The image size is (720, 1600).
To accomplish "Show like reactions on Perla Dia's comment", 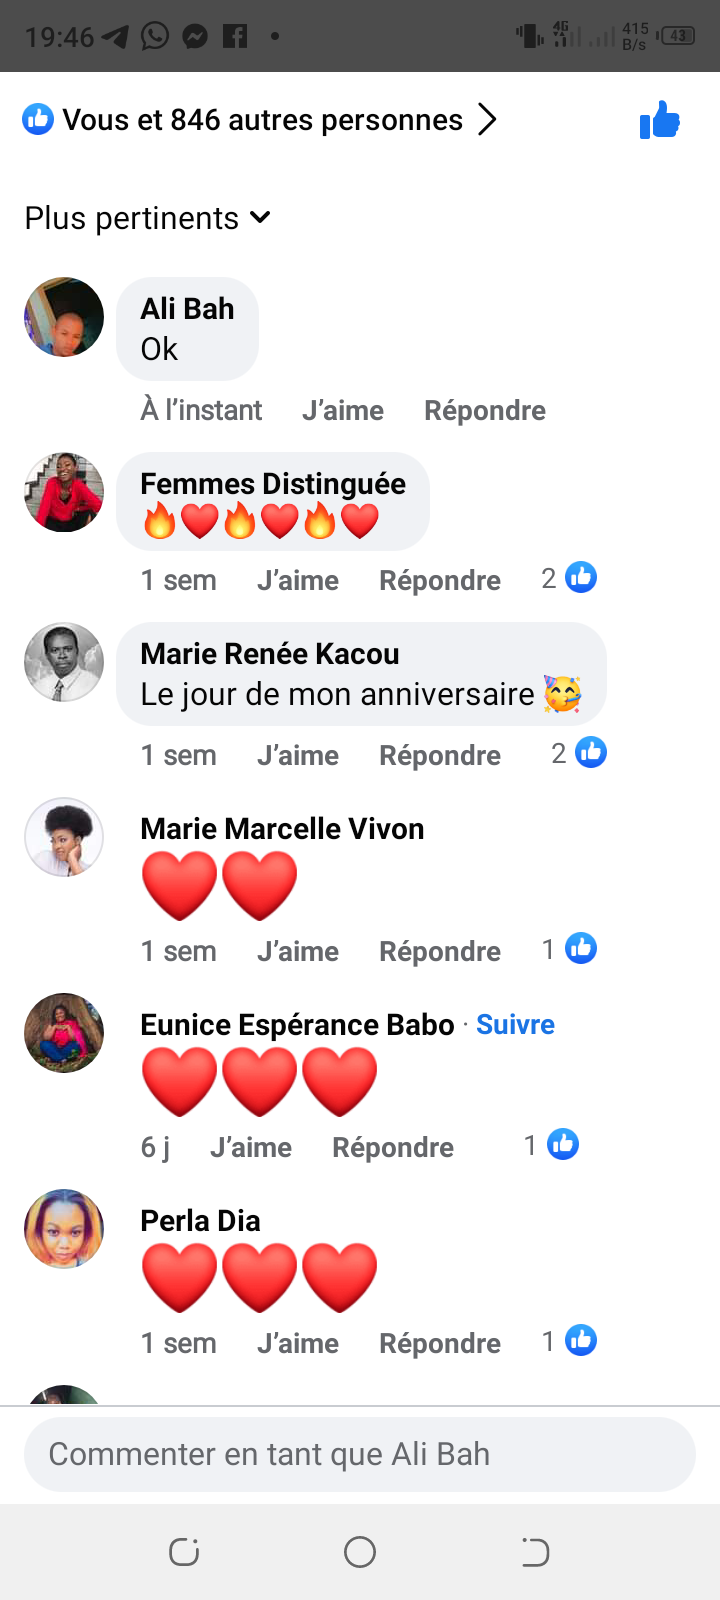I will (x=570, y=1341).
